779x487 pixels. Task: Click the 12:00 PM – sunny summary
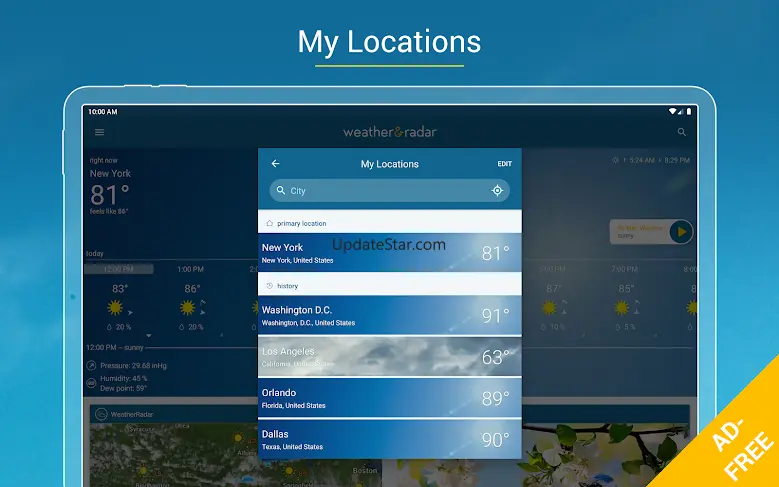pyautogui.click(x=115, y=347)
